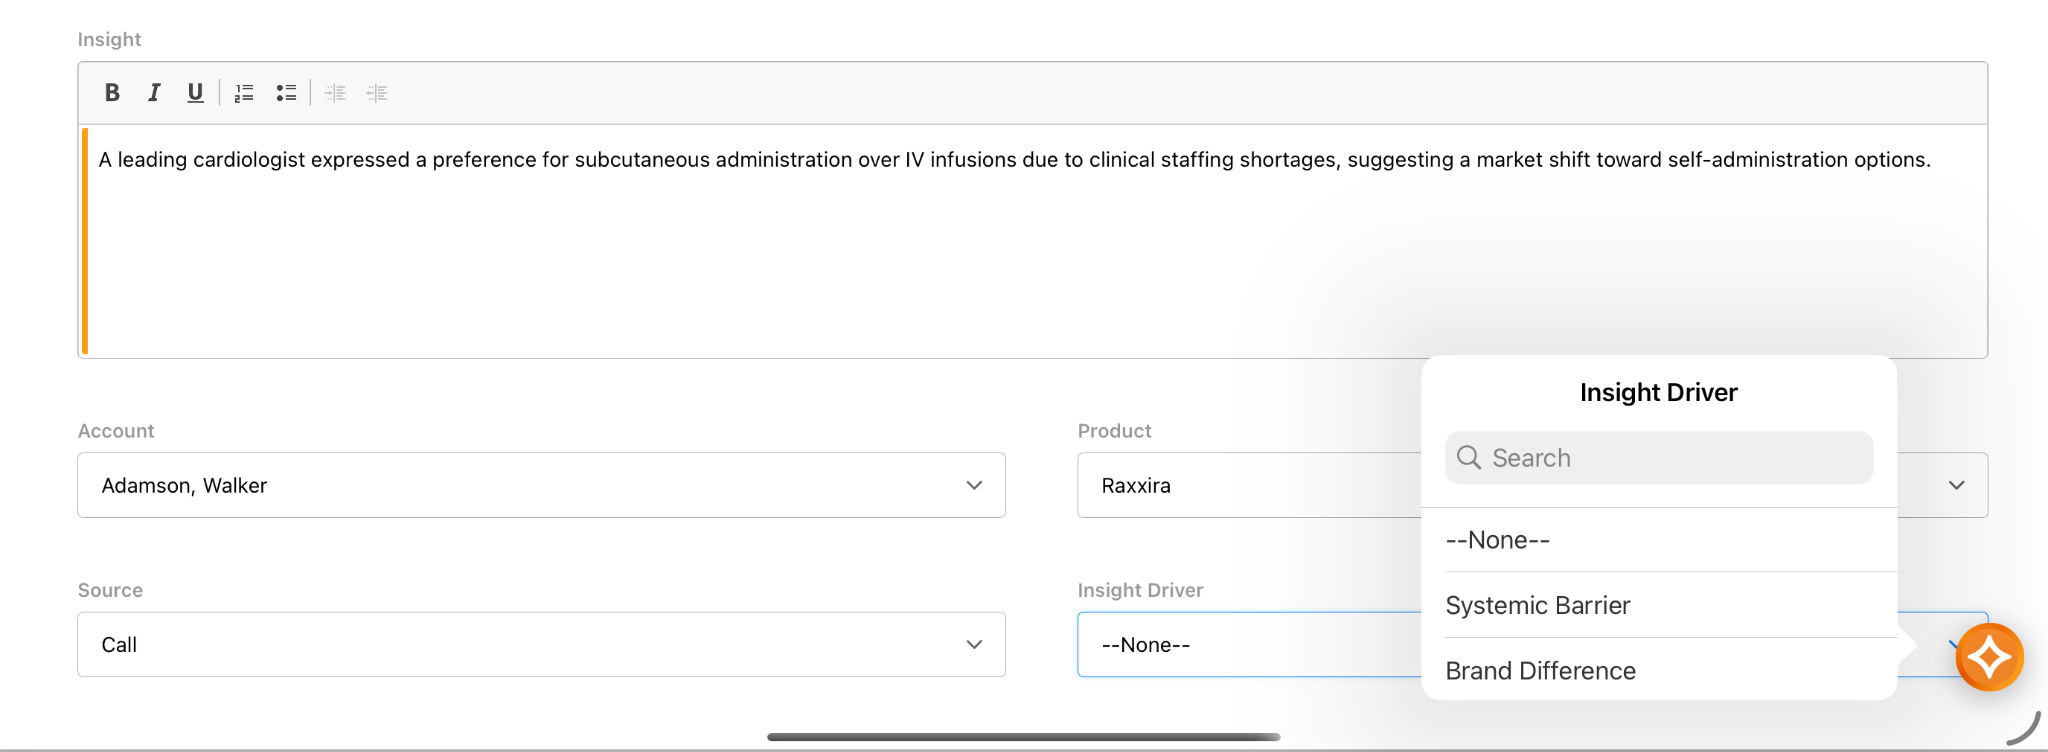
Task: Toggle underline formatting in Insight editor
Action: (x=195, y=93)
